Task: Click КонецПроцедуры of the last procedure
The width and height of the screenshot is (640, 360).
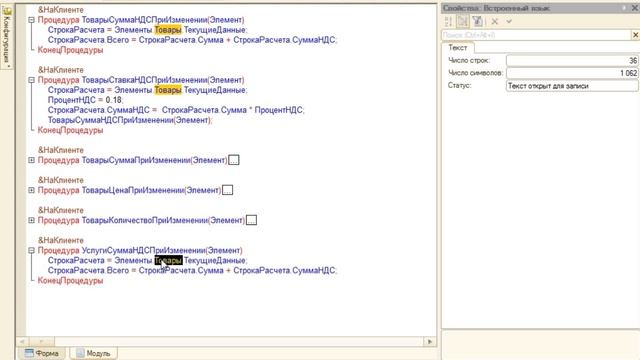Action: tap(70, 281)
